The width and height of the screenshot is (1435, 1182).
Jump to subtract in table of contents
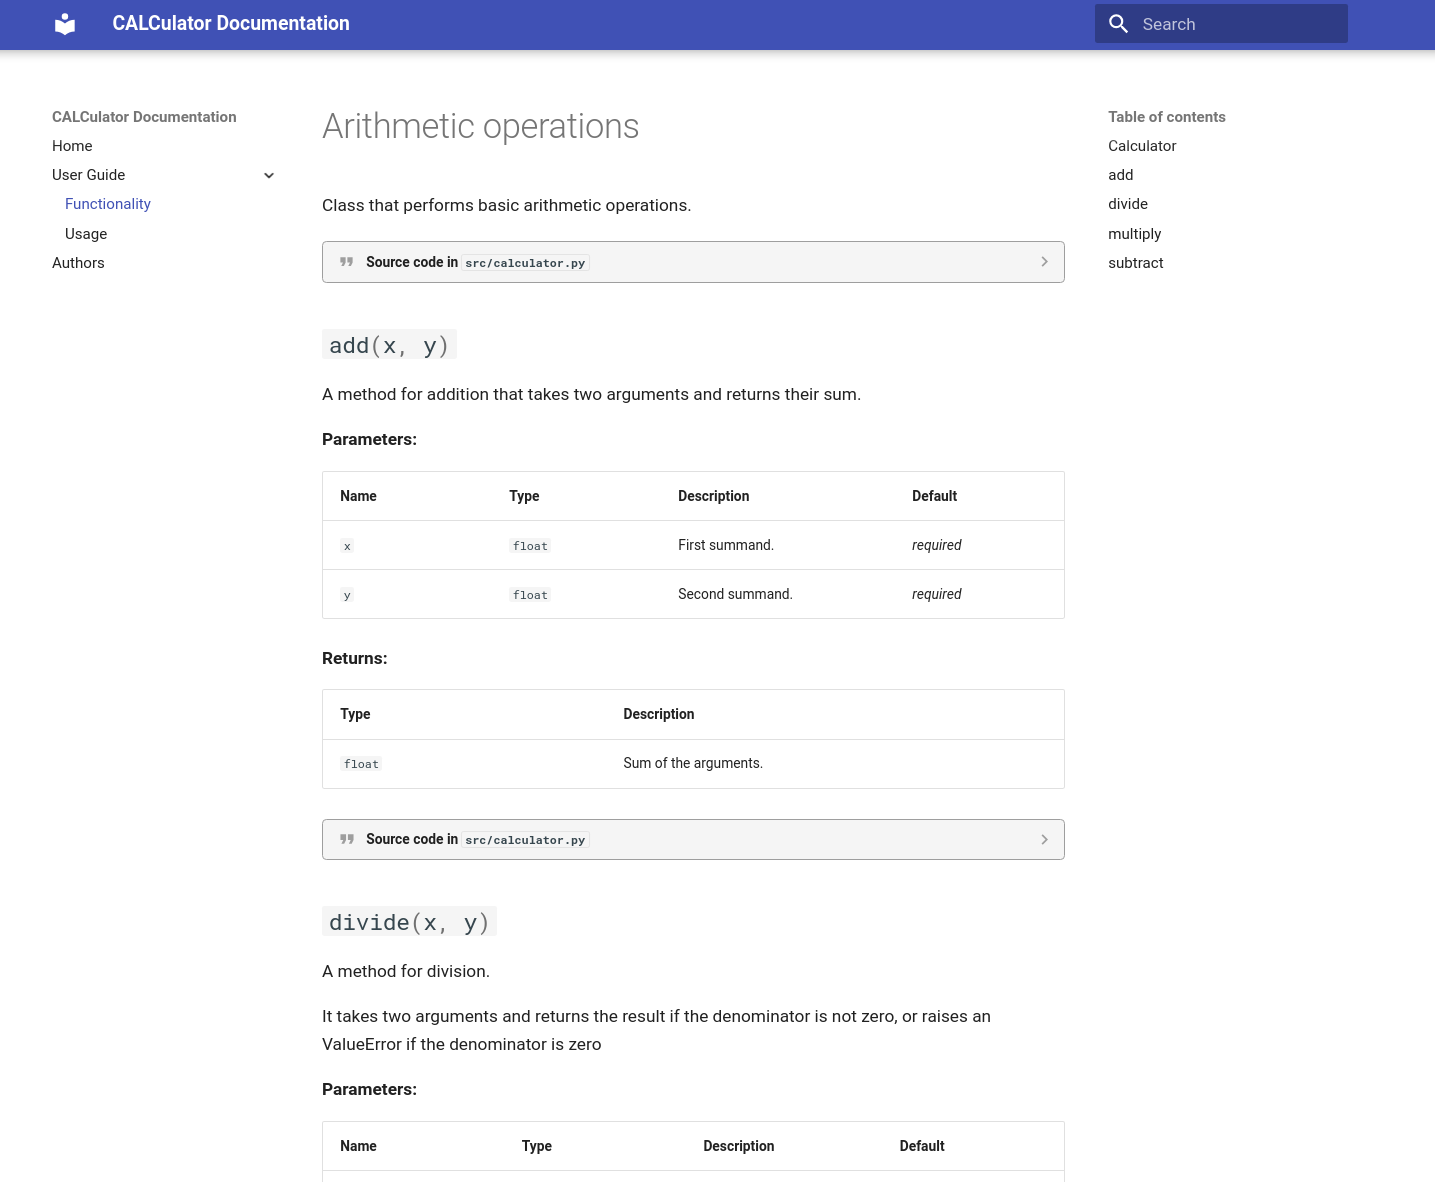tap(1135, 263)
